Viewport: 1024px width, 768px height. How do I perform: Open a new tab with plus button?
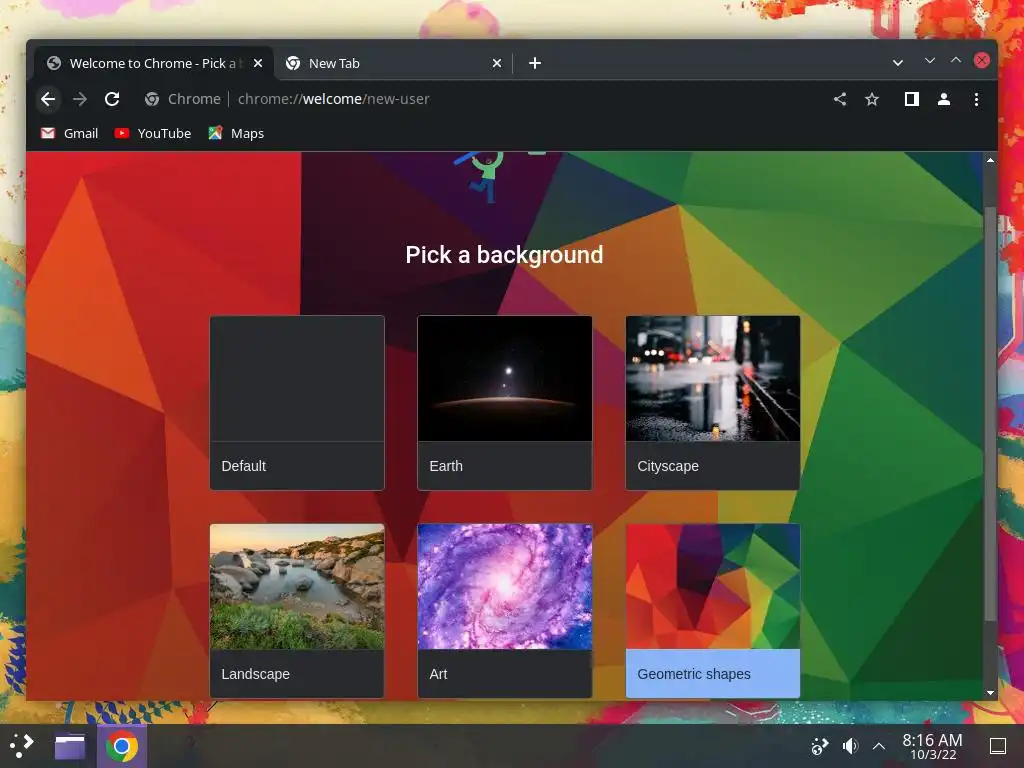tap(535, 63)
